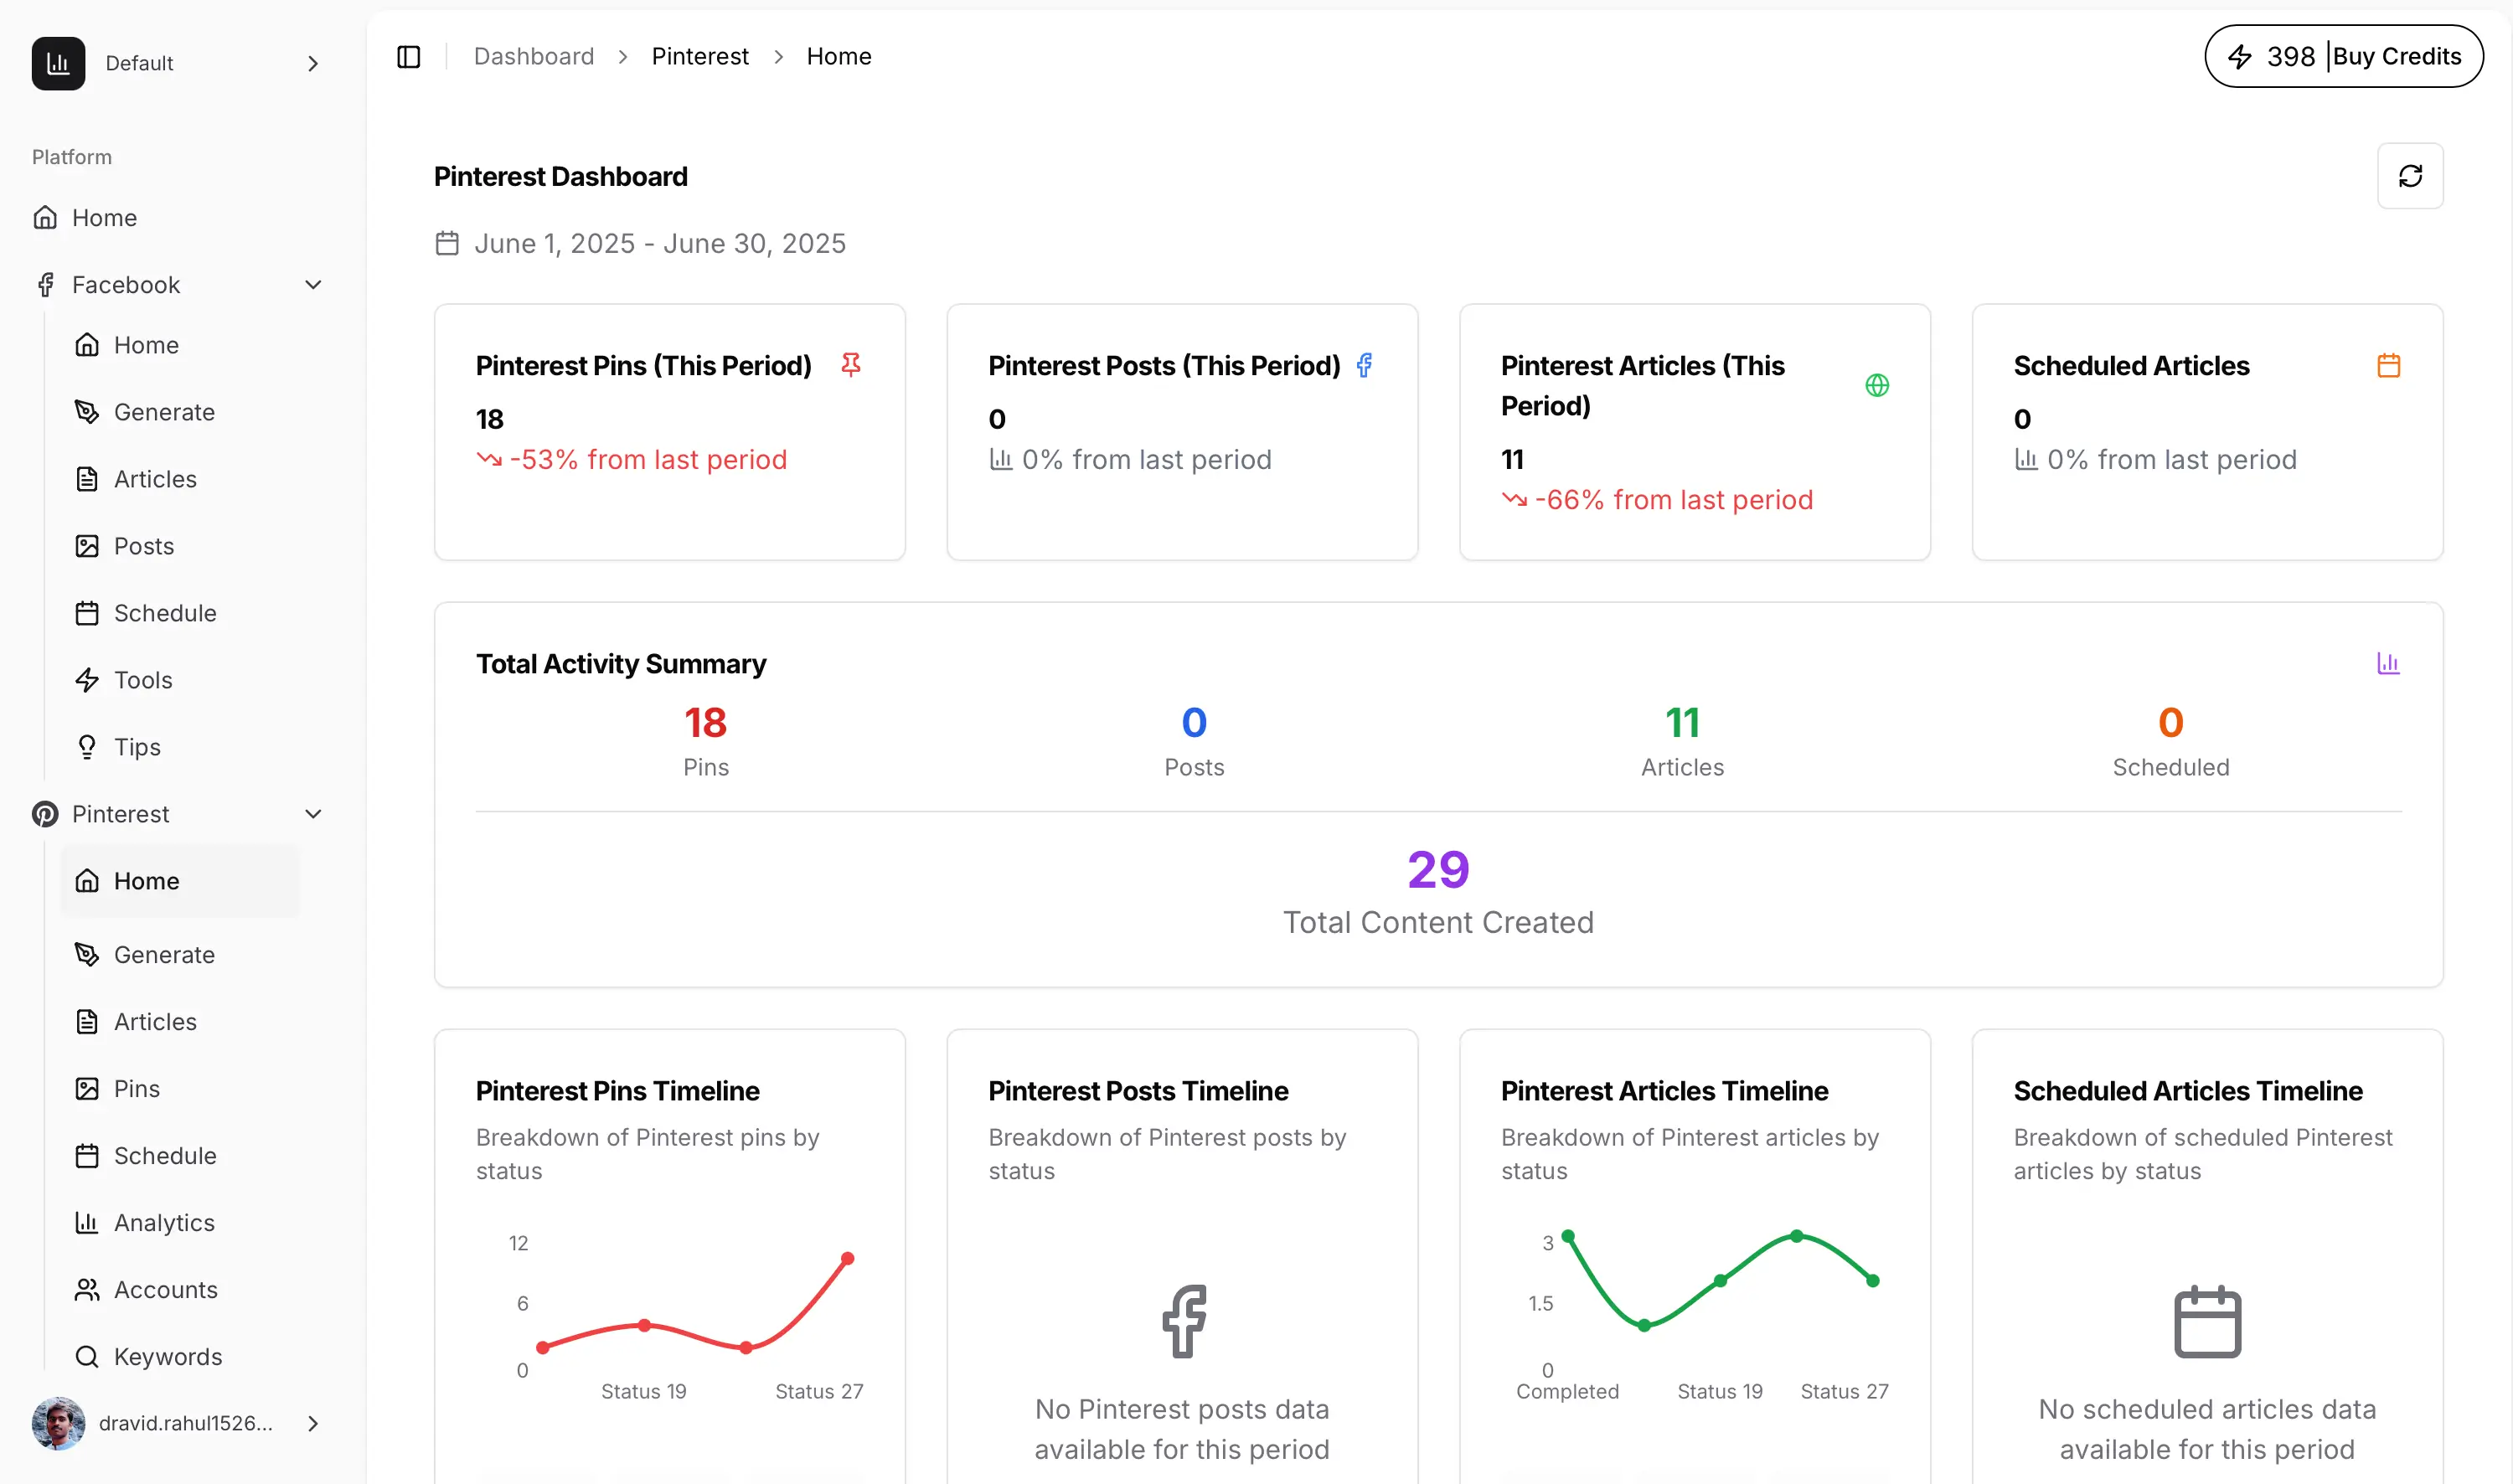Open Facebook Home sub-item
2513x1484 pixels.
[181, 345]
